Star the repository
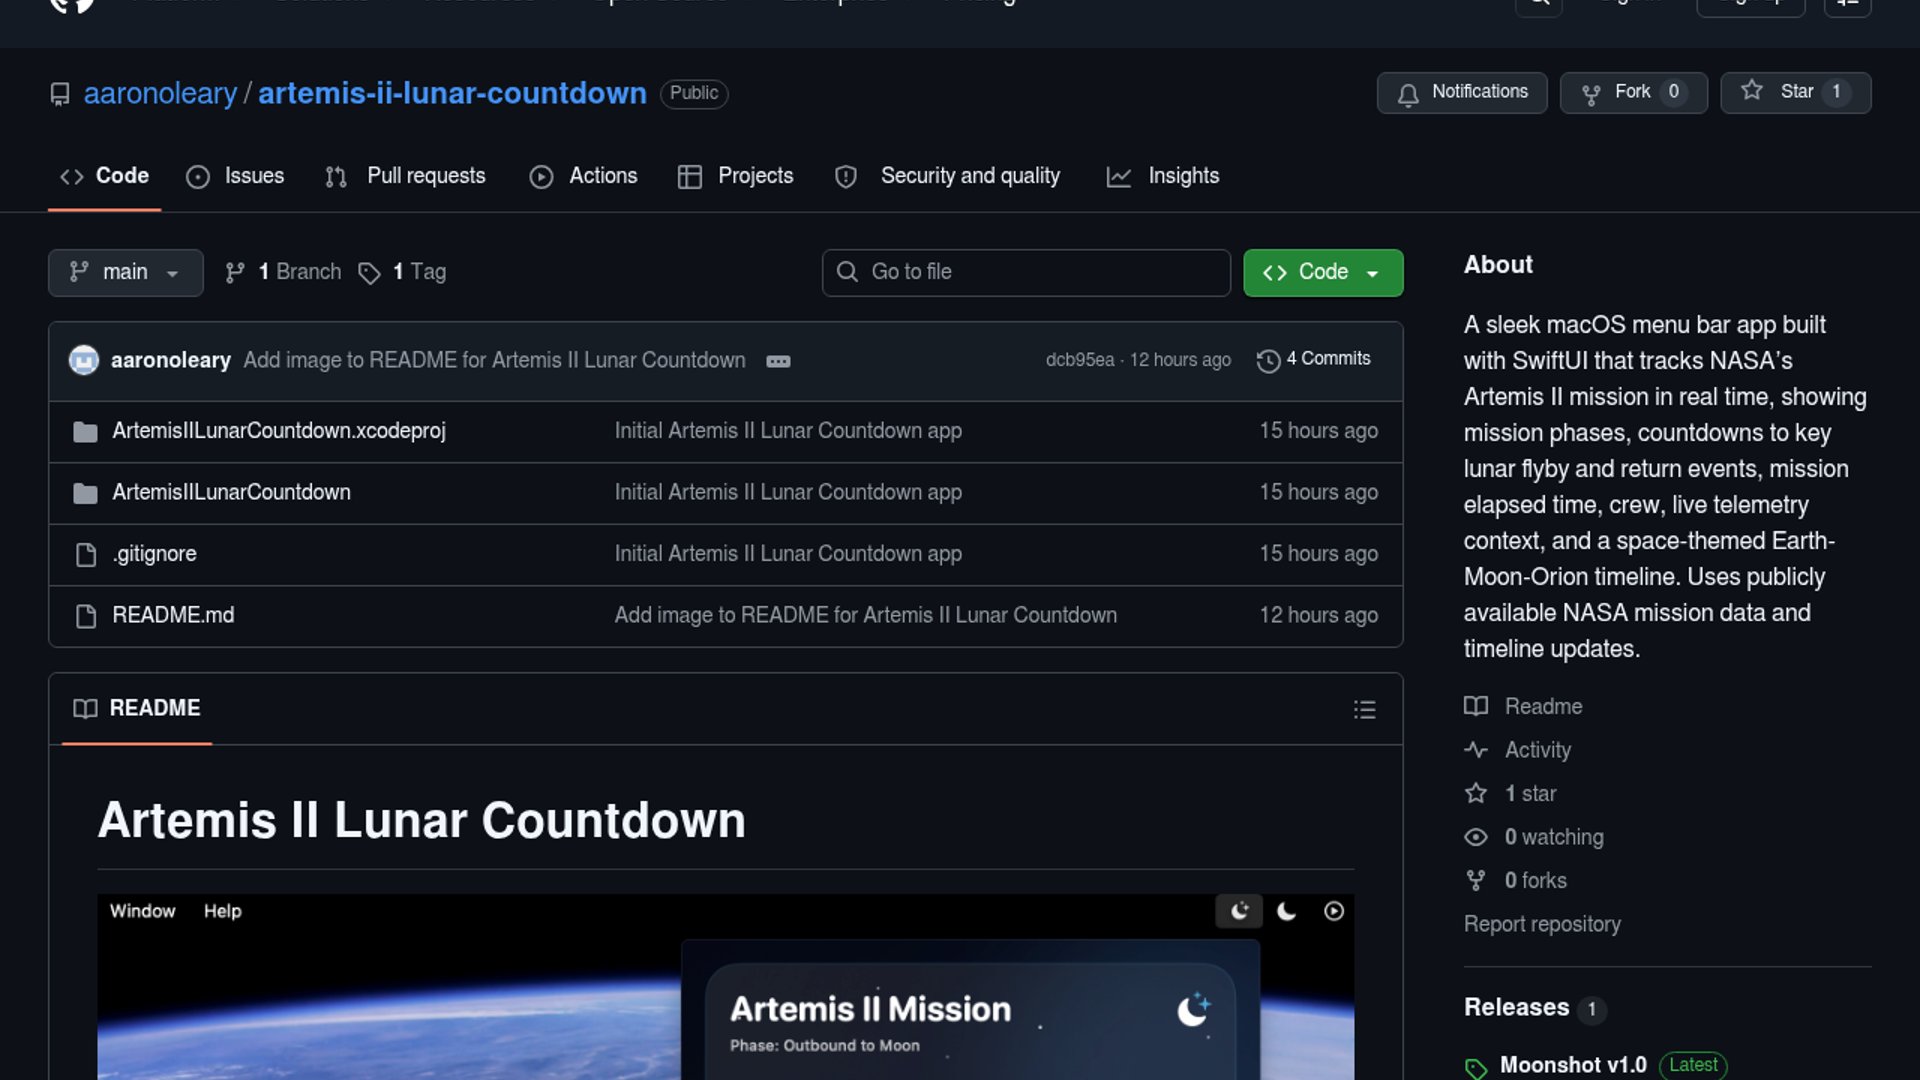The image size is (1920, 1080). pyautogui.click(x=1794, y=92)
